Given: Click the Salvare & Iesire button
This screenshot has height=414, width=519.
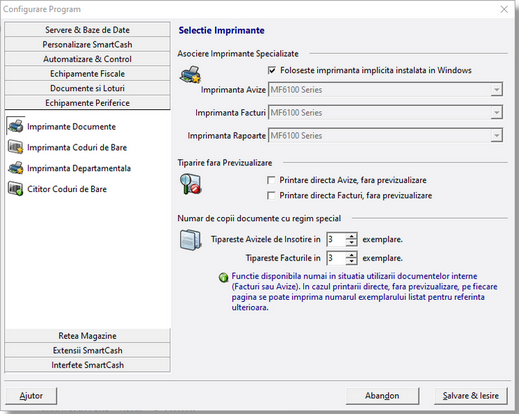Looking at the screenshot, I should click(471, 396).
